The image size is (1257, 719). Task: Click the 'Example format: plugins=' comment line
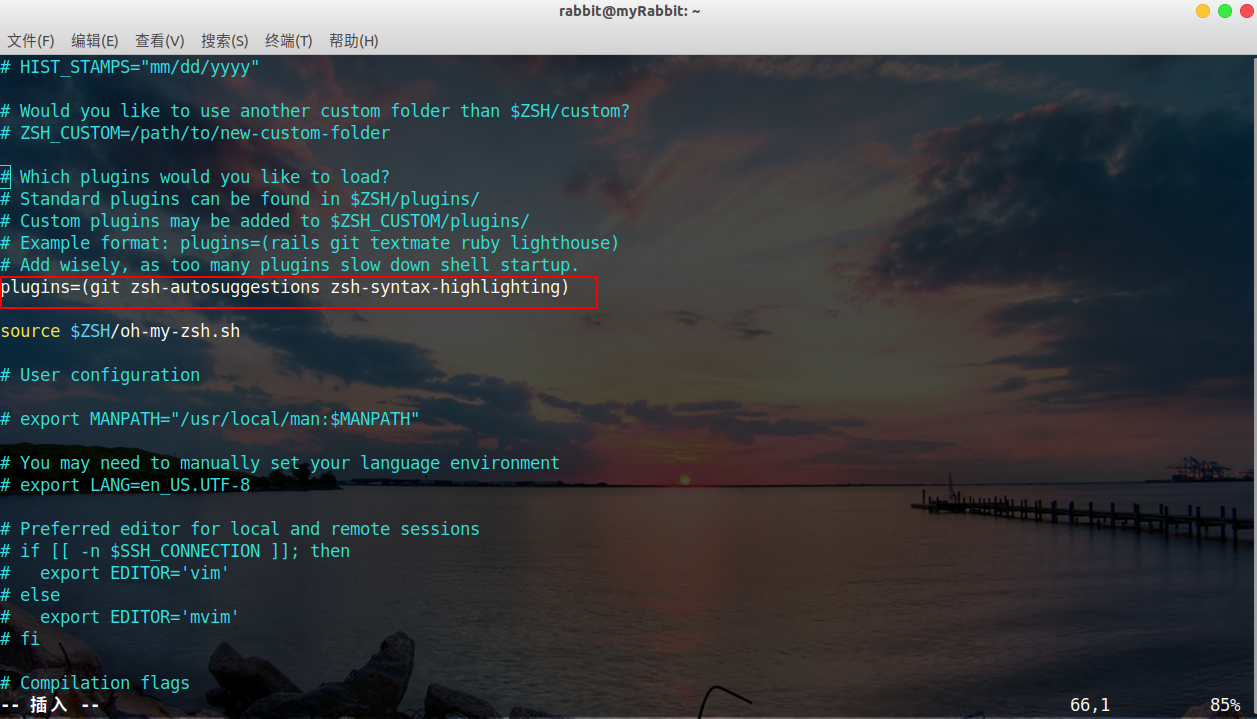tap(310, 243)
